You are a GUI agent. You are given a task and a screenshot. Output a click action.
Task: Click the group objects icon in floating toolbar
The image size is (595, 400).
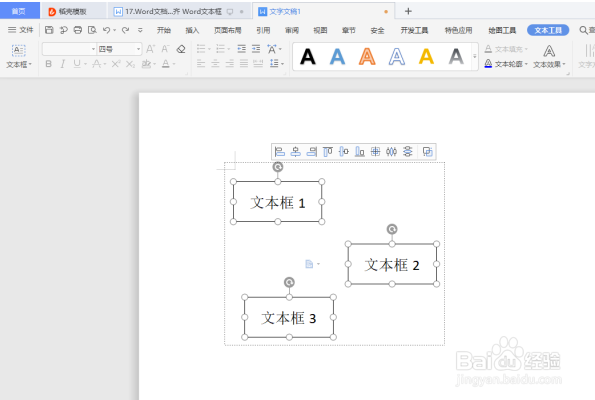tap(428, 152)
